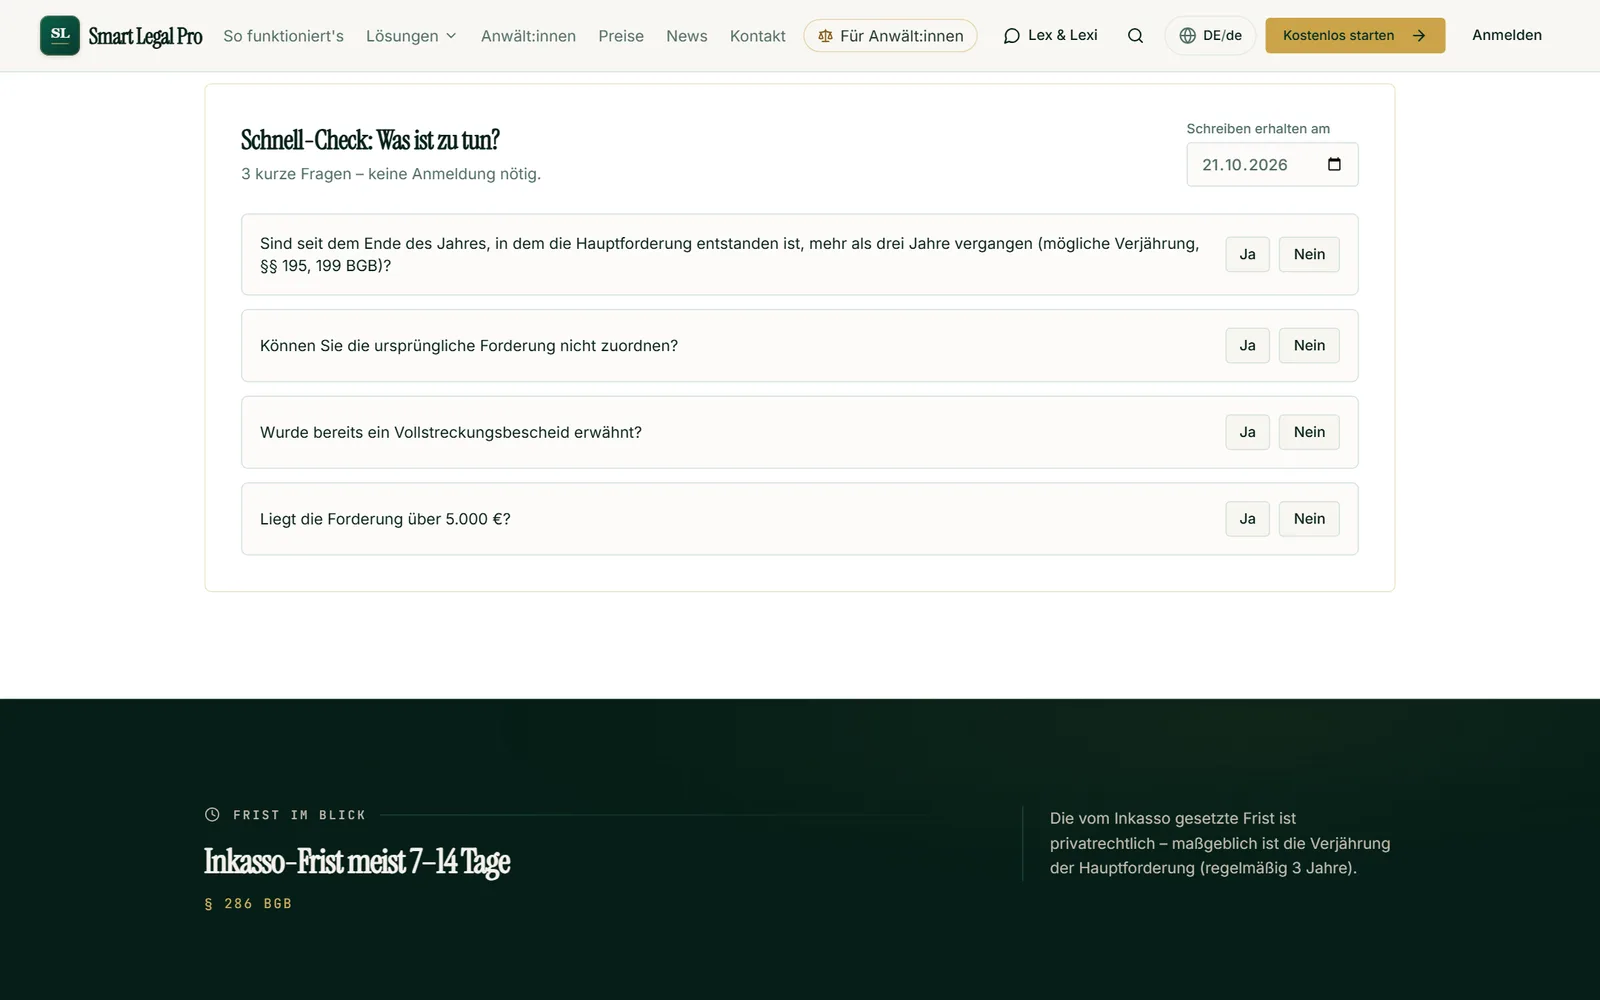The height and width of the screenshot is (1000, 1600).
Task: Go to Anwält:innen nav item
Action: pyautogui.click(x=528, y=36)
